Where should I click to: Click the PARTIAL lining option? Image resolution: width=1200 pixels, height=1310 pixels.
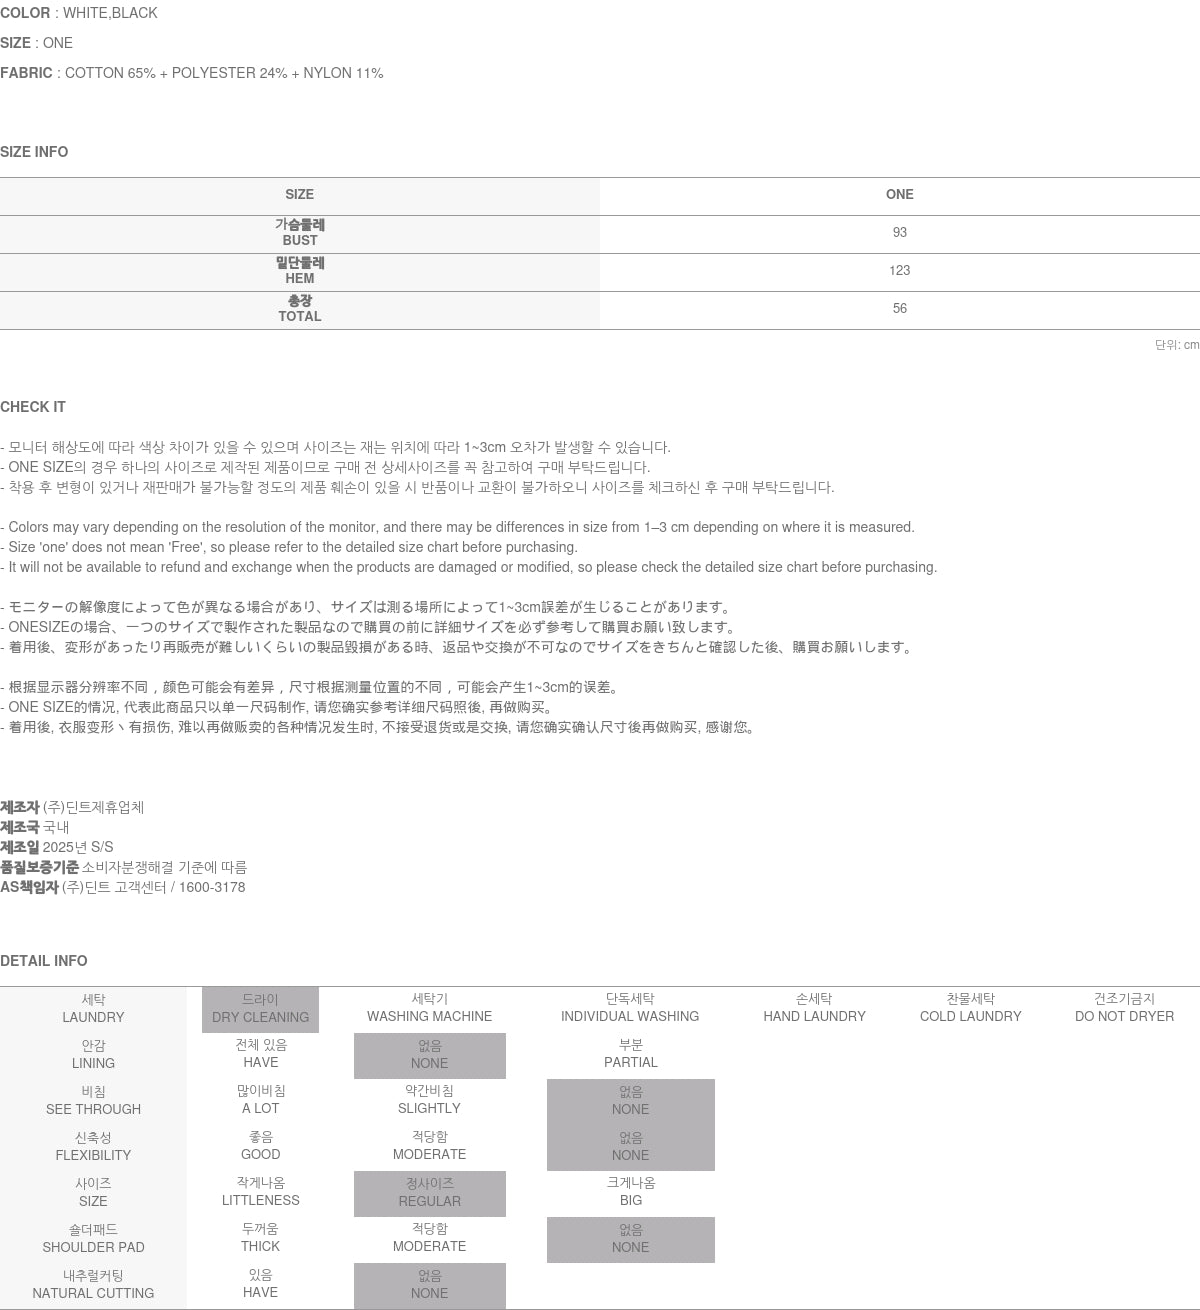pos(630,1054)
